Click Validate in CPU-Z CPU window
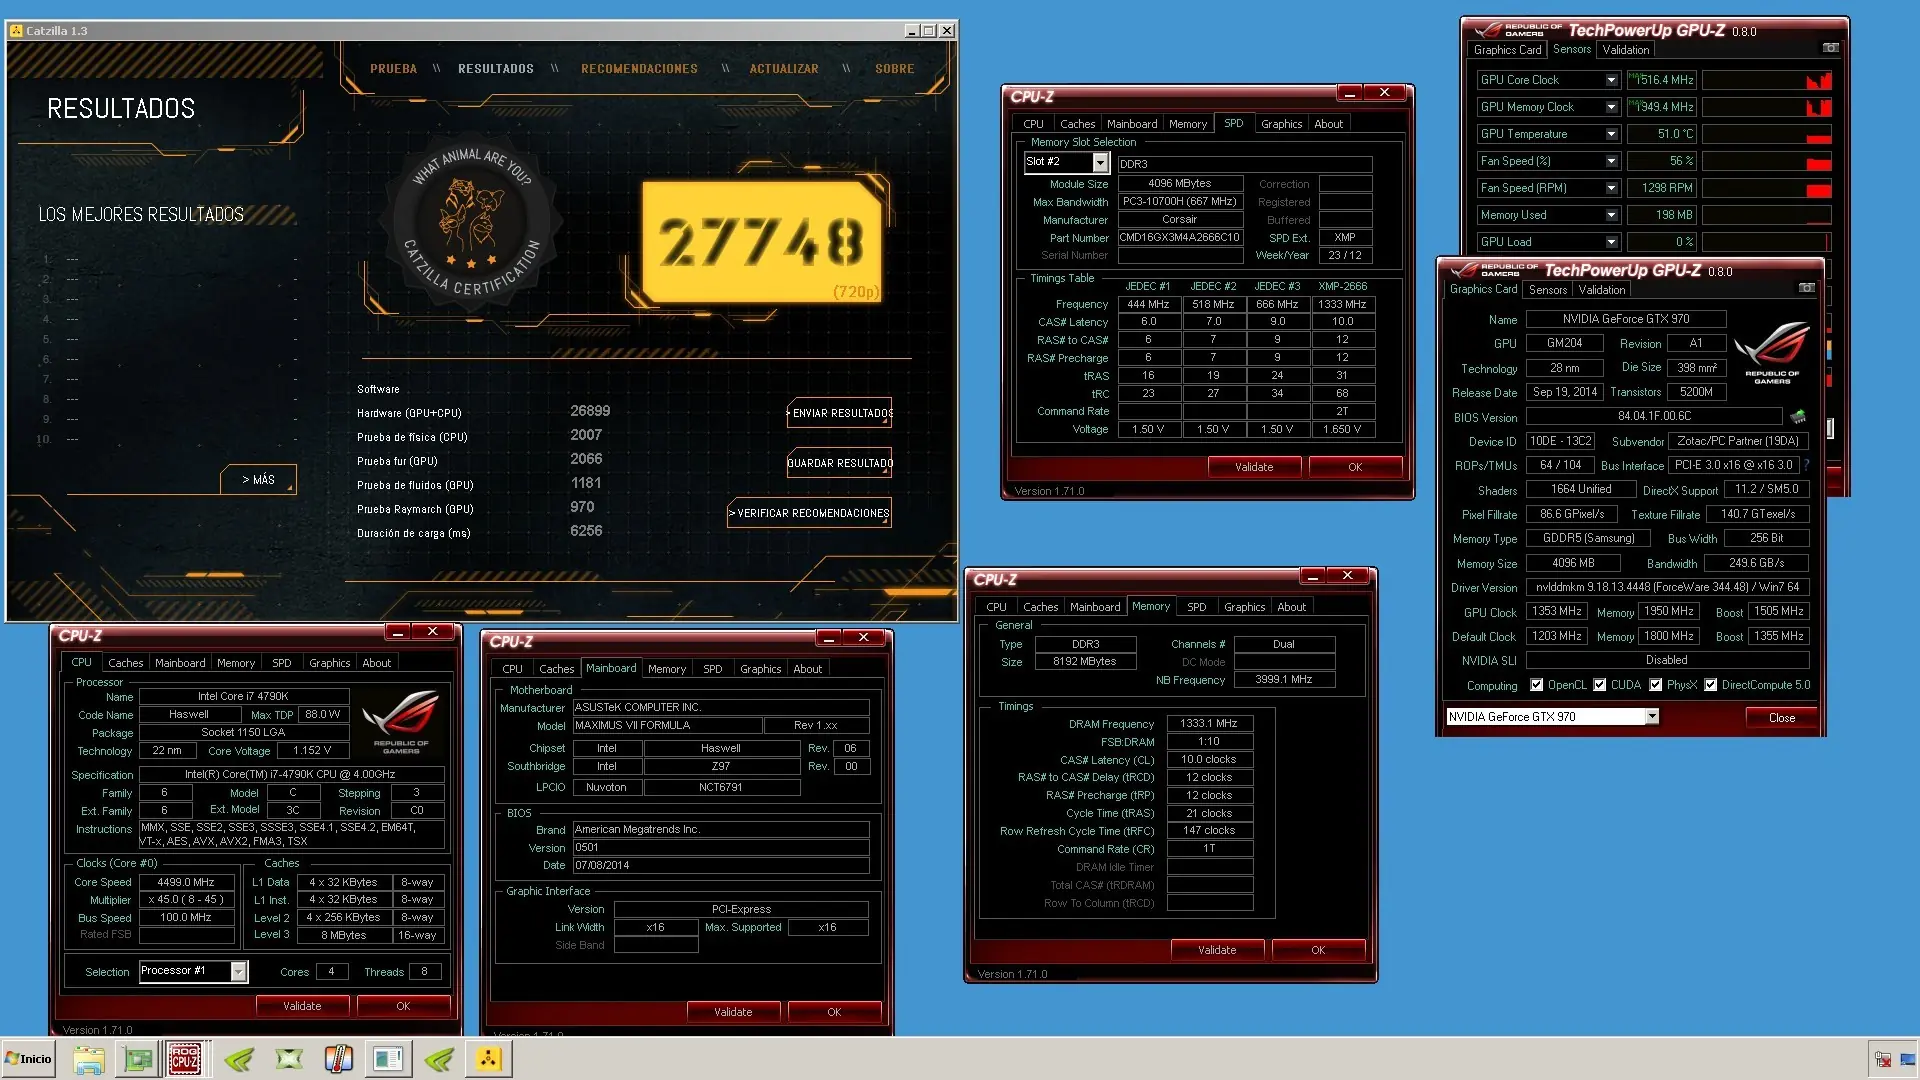 302,1006
